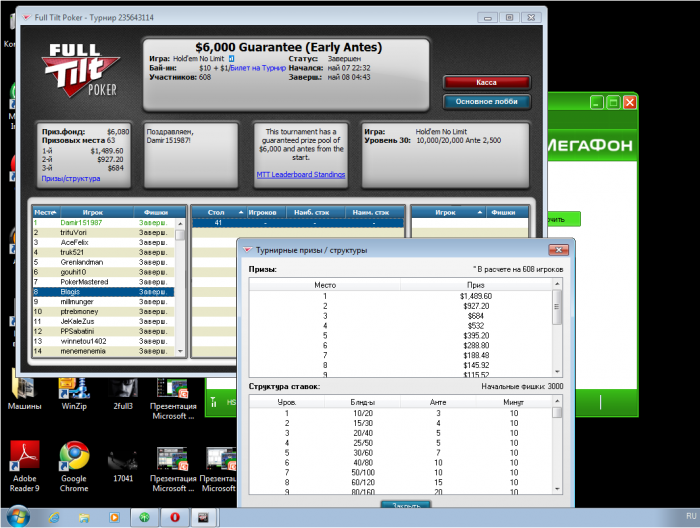Screen dimensions: 700x528
Task: Launch Internet Explorer from taskbar
Action: click(54, 517)
